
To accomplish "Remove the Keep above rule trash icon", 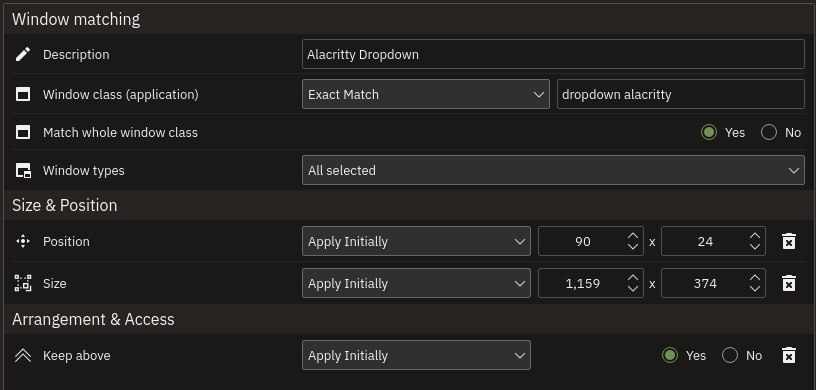I will [x=789, y=355].
